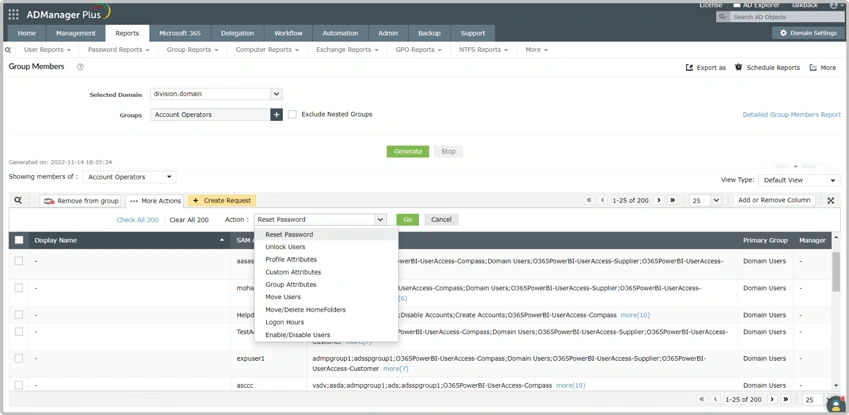Check the row checkbox for aasas
The height and width of the screenshot is (415, 849).
[19, 261]
